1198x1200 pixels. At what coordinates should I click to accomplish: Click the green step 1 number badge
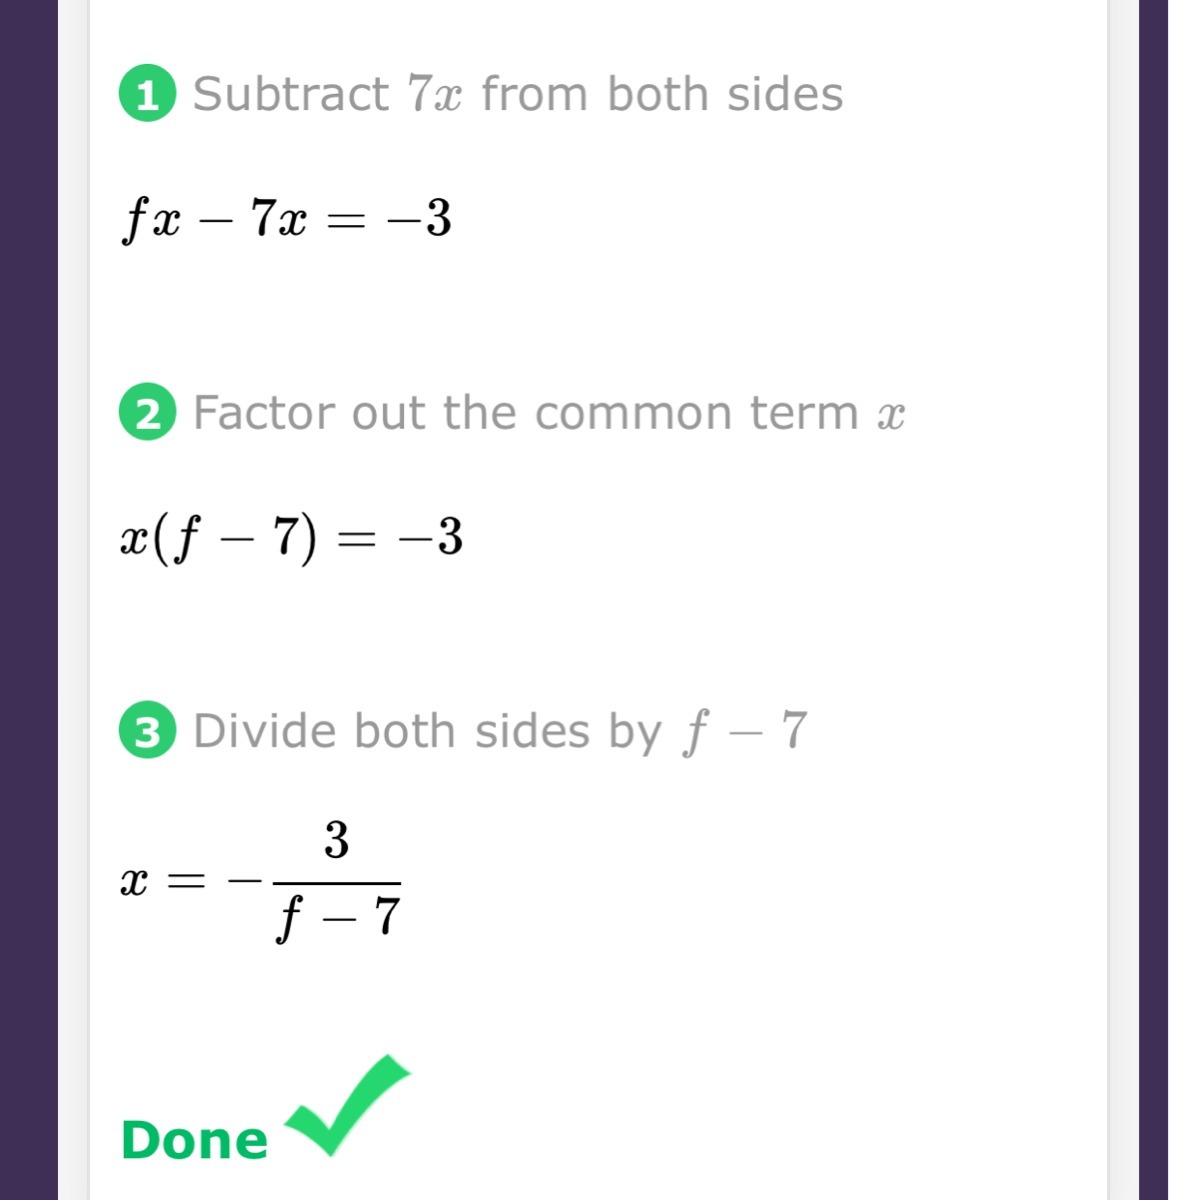147,95
